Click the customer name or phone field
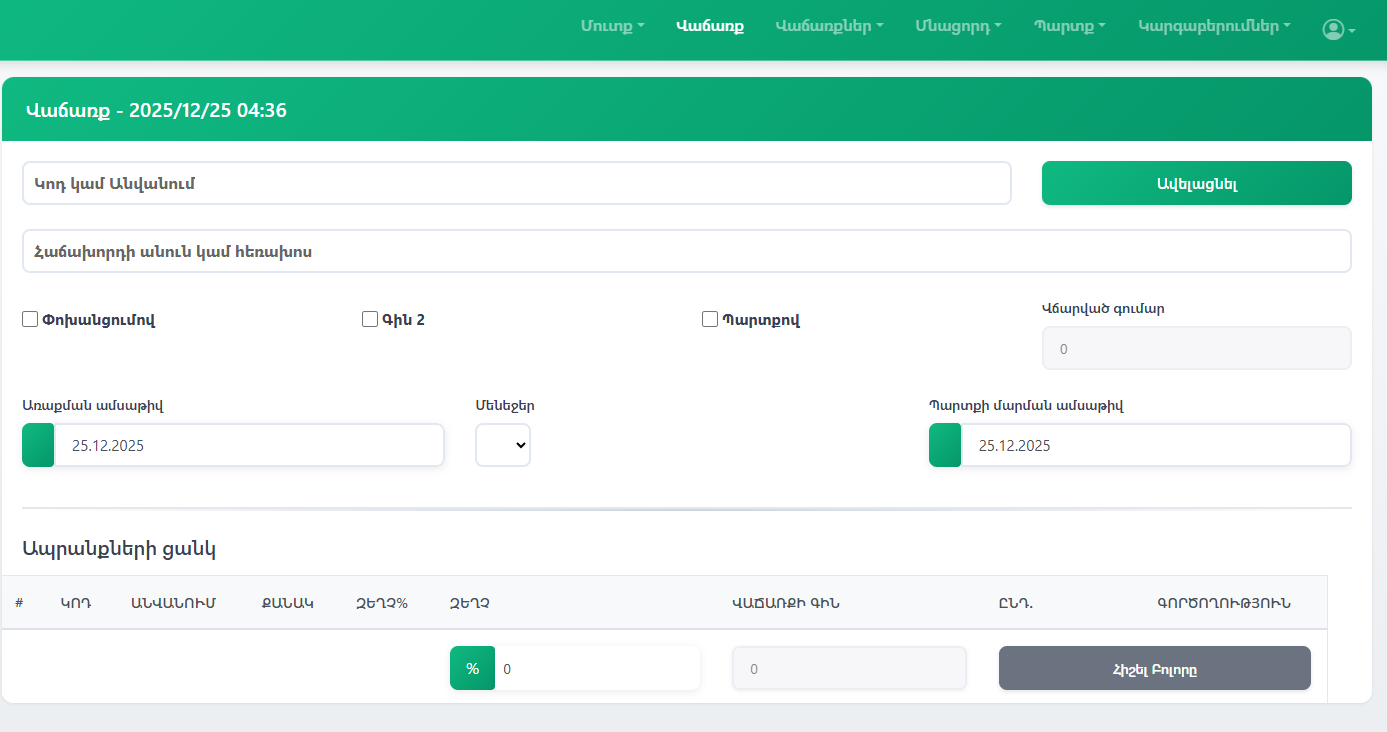The image size is (1387, 732). [686, 251]
